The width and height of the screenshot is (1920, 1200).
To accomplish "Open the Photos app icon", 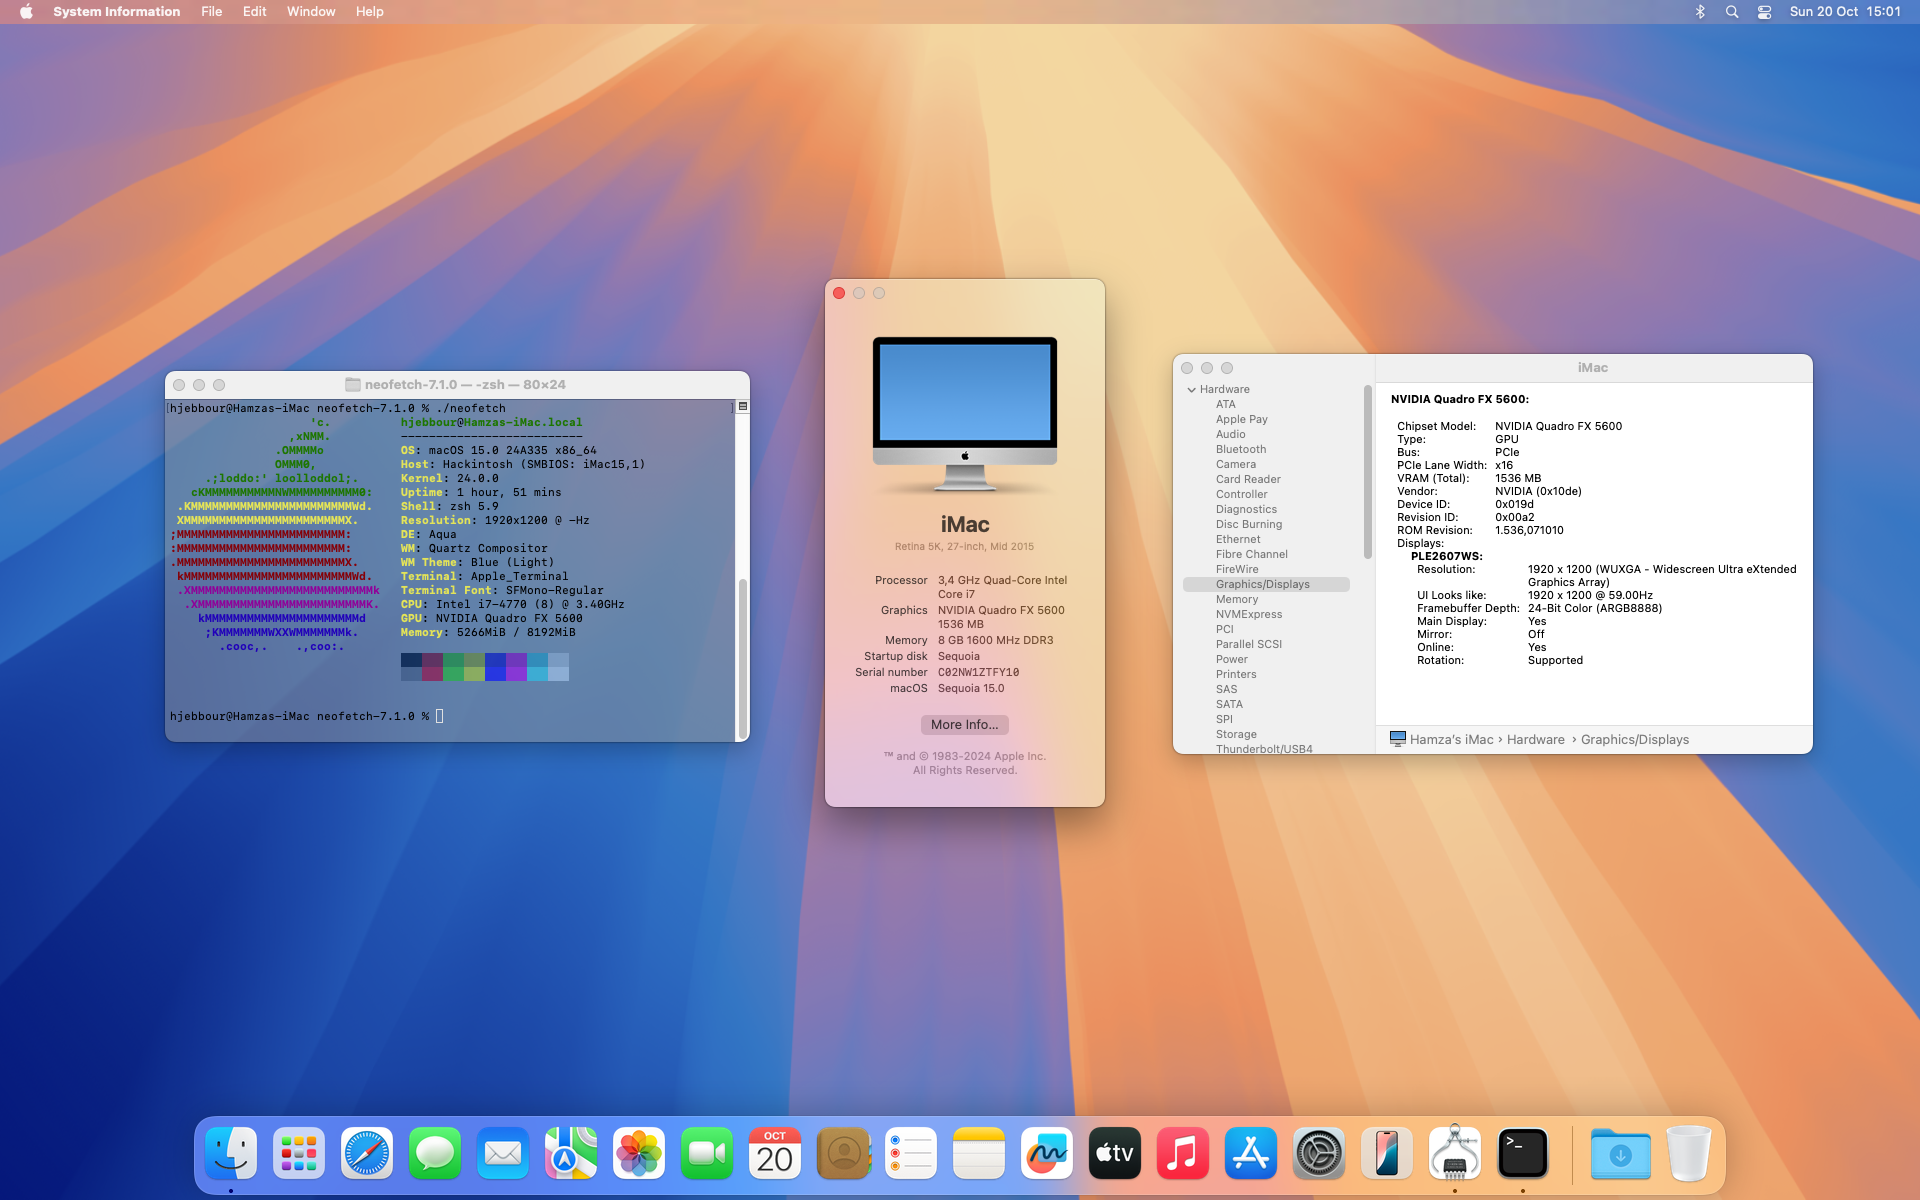I will pyautogui.click(x=638, y=1153).
